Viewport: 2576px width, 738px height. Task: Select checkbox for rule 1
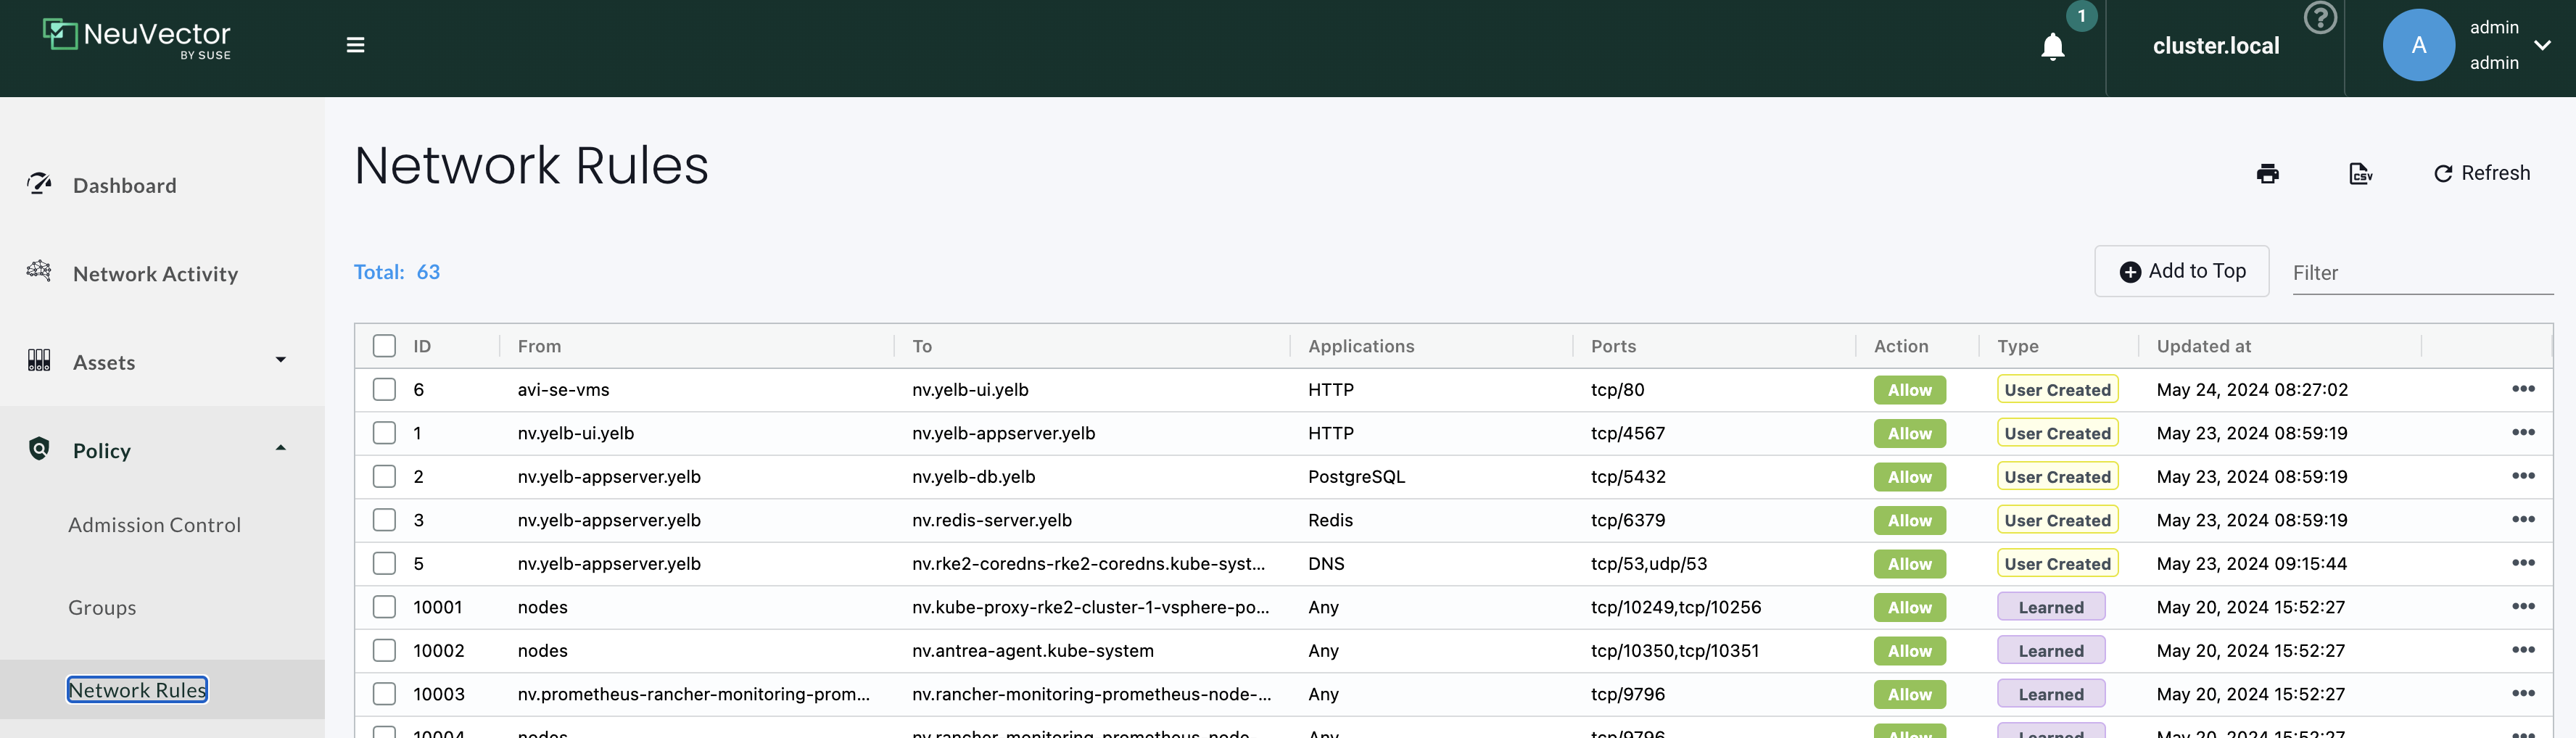(384, 433)
